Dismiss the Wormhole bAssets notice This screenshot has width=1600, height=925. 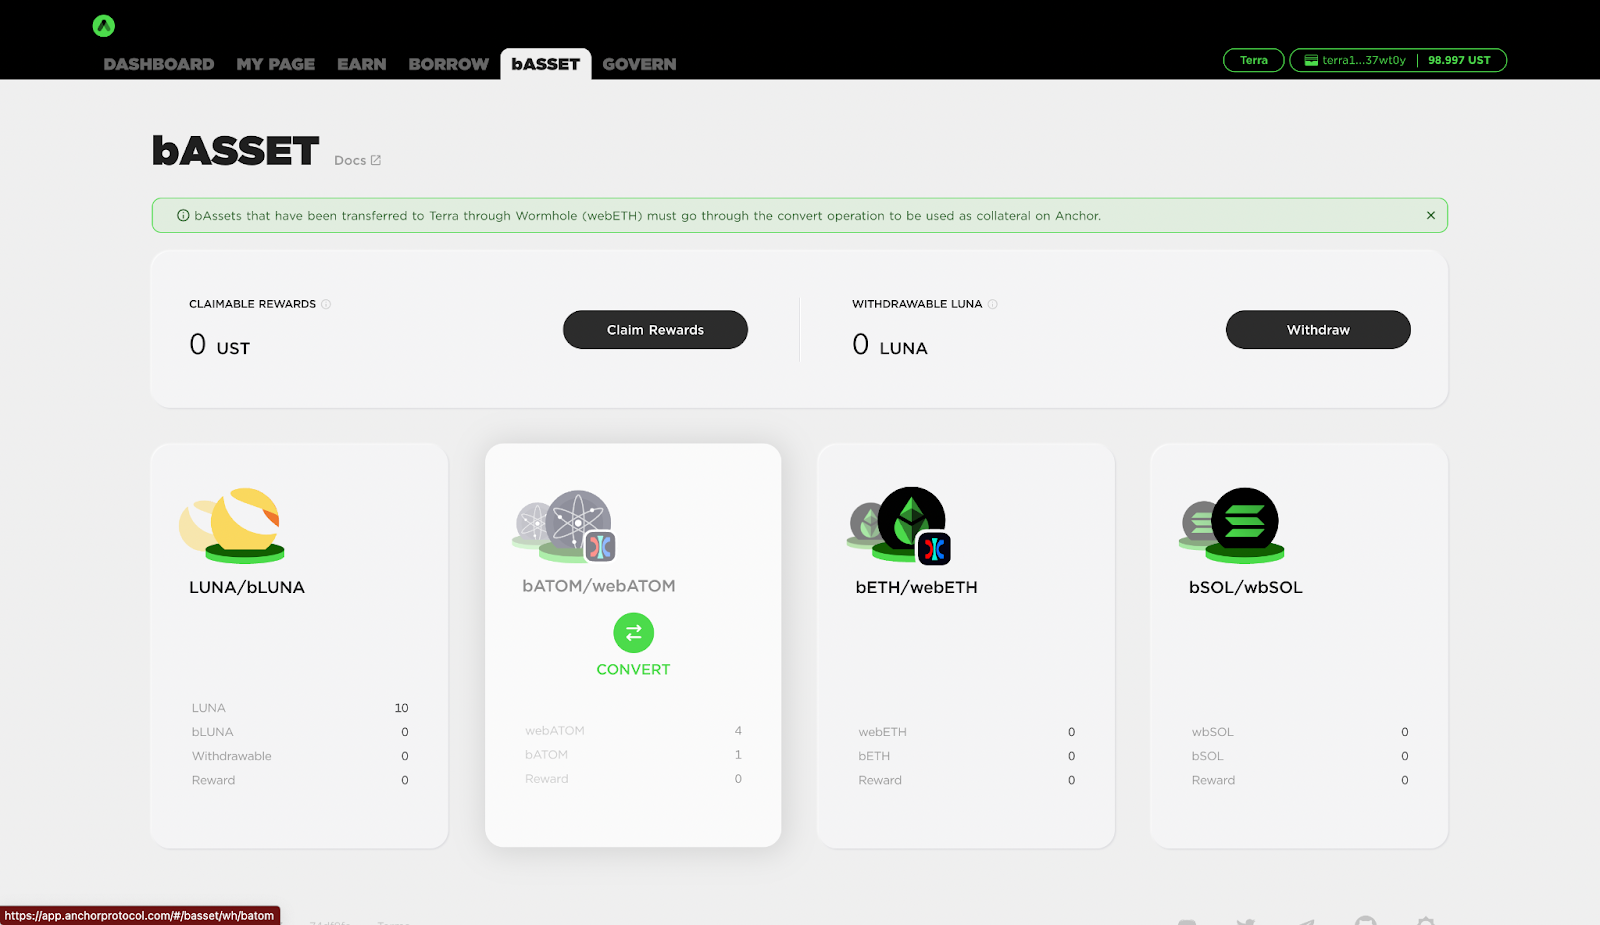(x=1431, y=215)
